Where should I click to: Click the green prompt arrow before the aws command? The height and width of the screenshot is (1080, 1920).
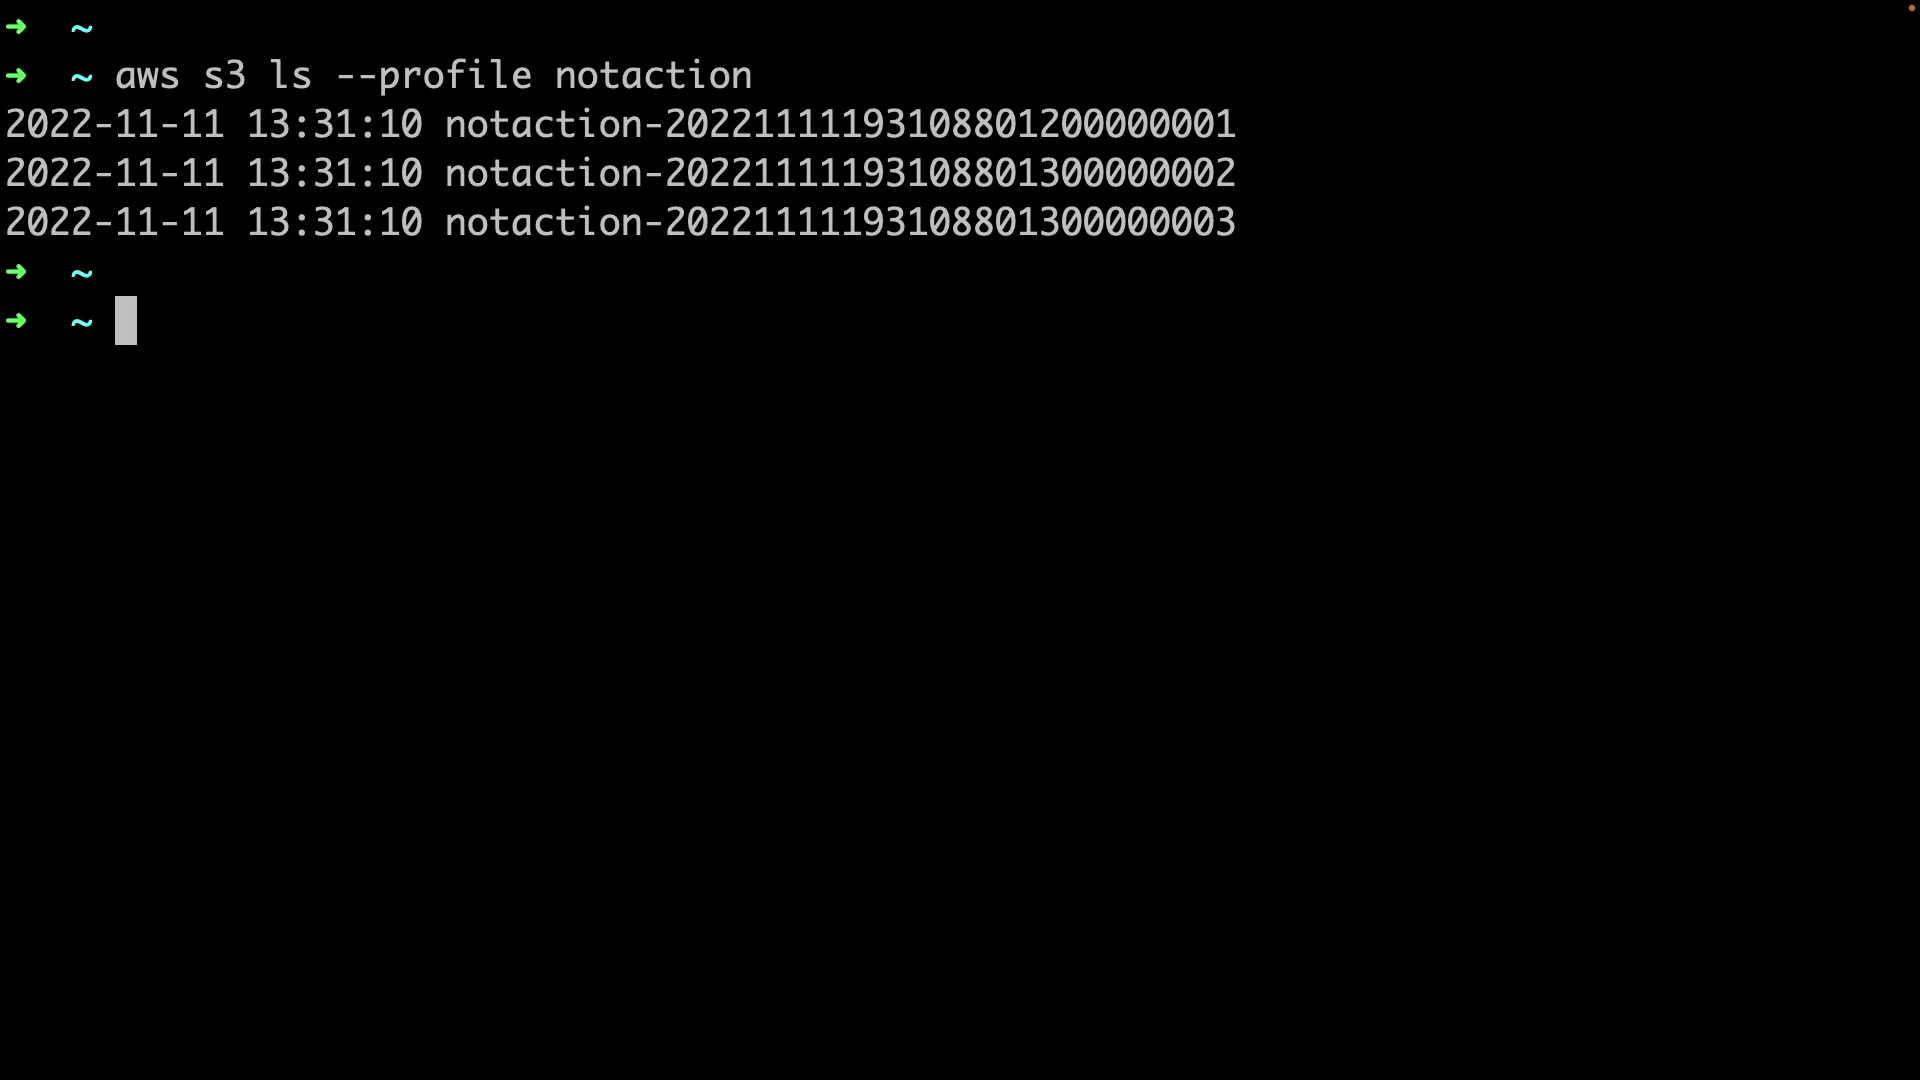pyautogui.click(x=16, y=76)
